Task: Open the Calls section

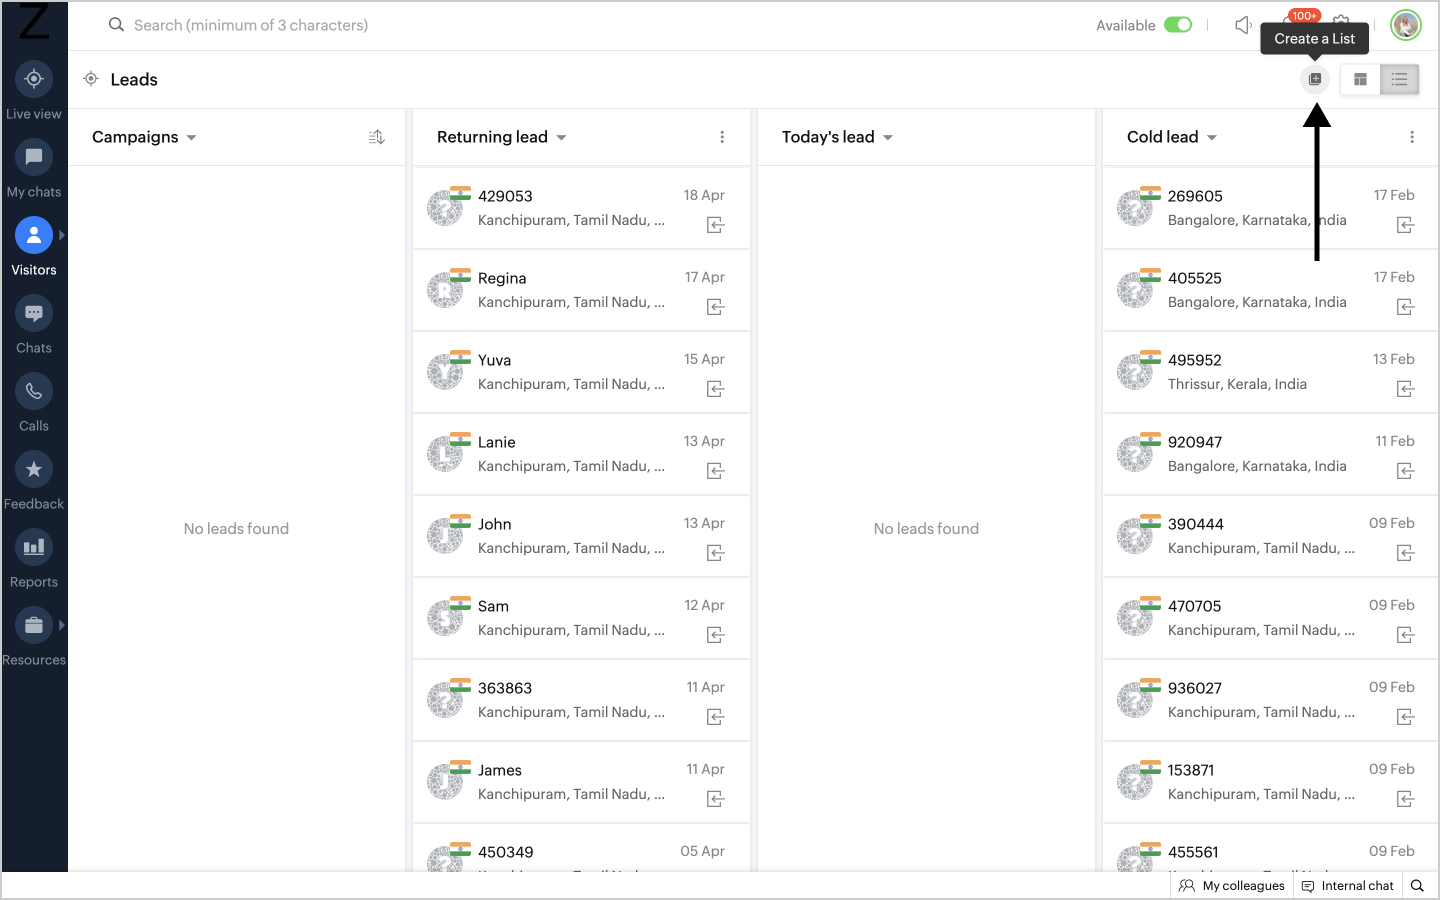Action: [34, 402]
